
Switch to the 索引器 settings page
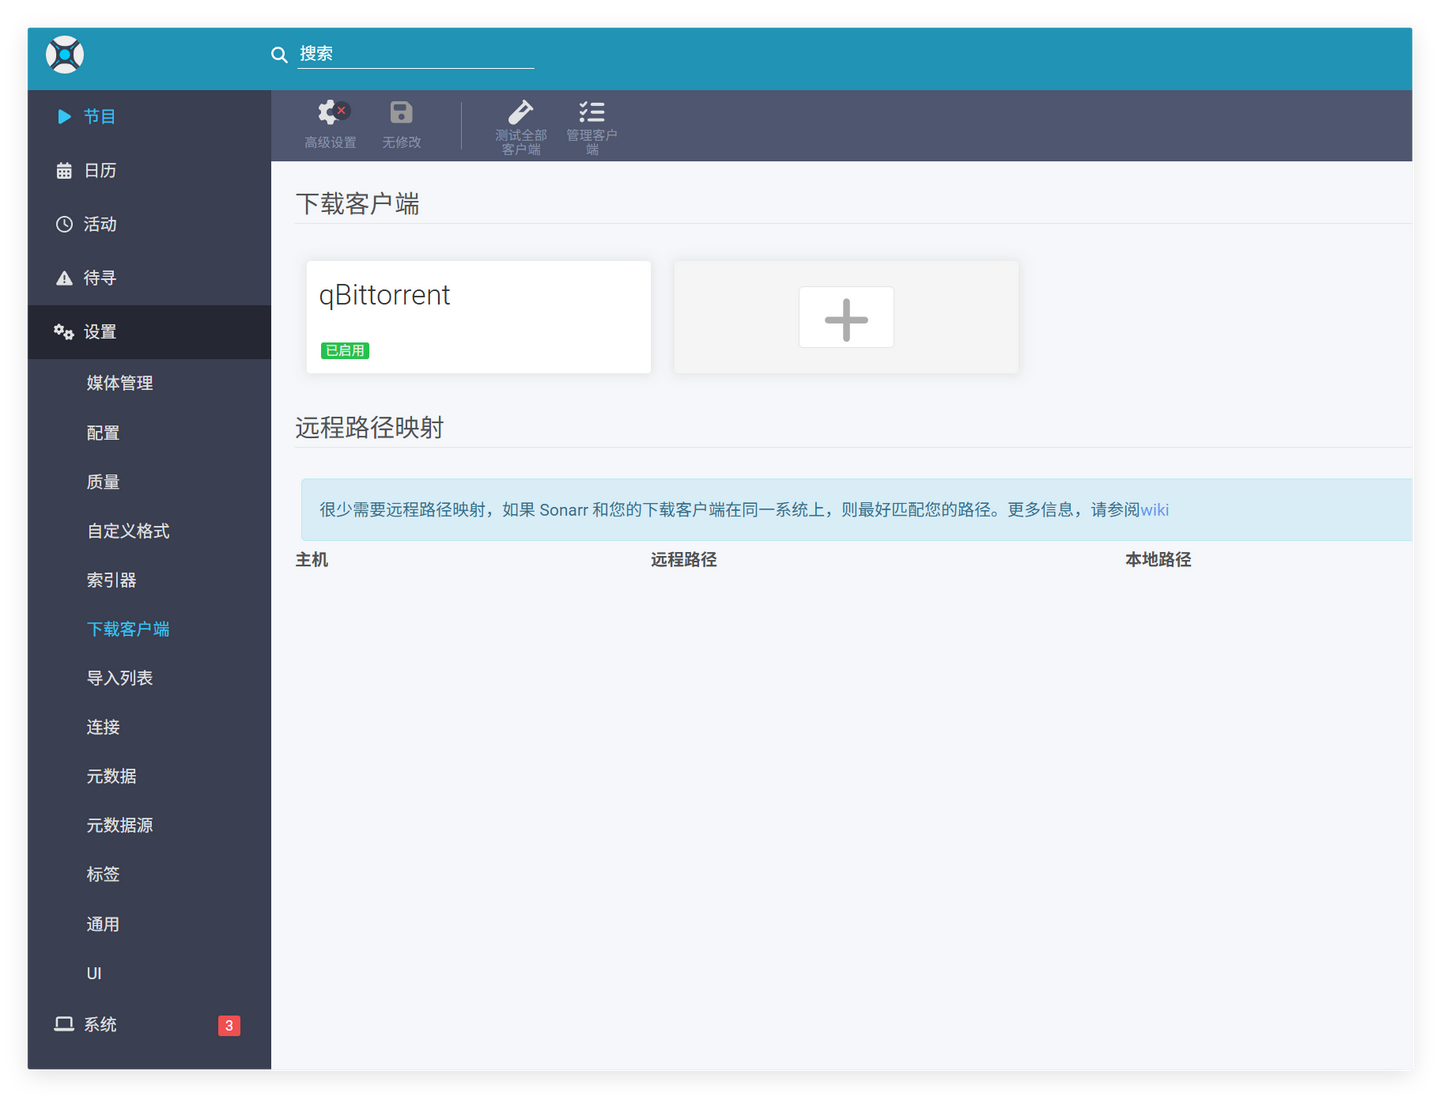point(112,579)
